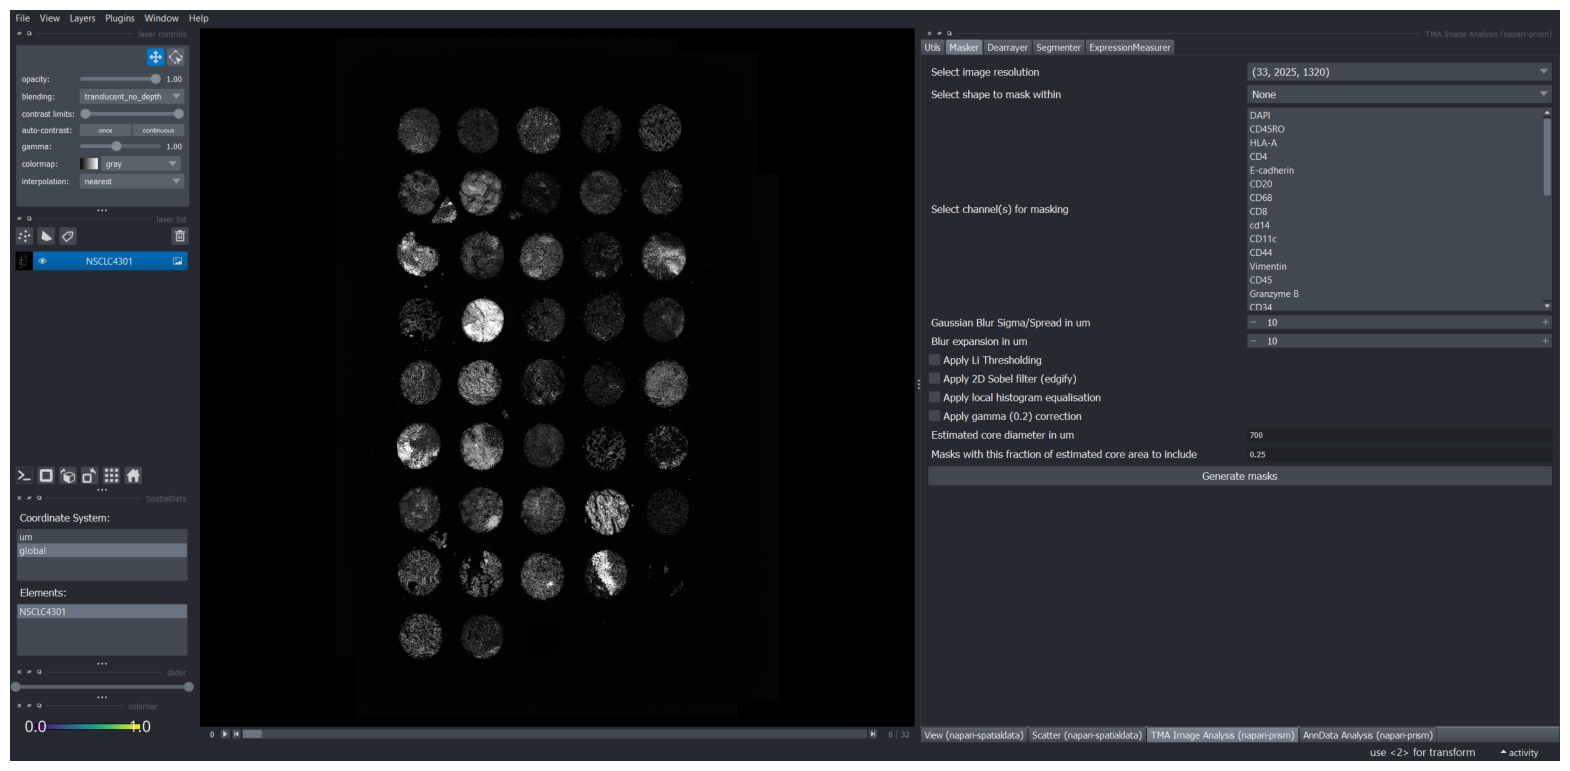1570x771 pixels.
Task: Decrease Gaussian Blur Sigma with minus
Action: tap(1253, 323)
